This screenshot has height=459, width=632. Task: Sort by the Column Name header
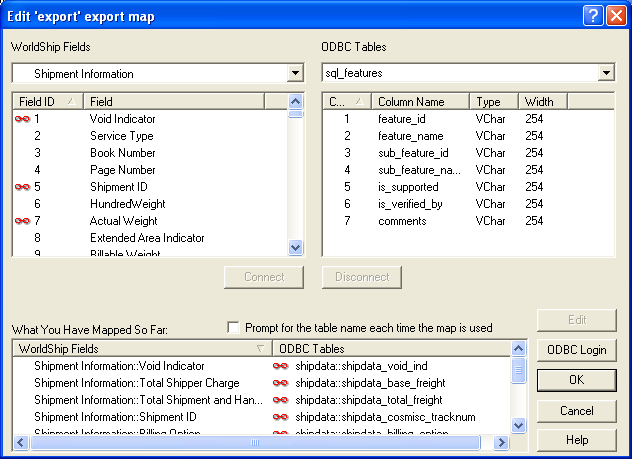pyautogui.click(x=420, y=102)
